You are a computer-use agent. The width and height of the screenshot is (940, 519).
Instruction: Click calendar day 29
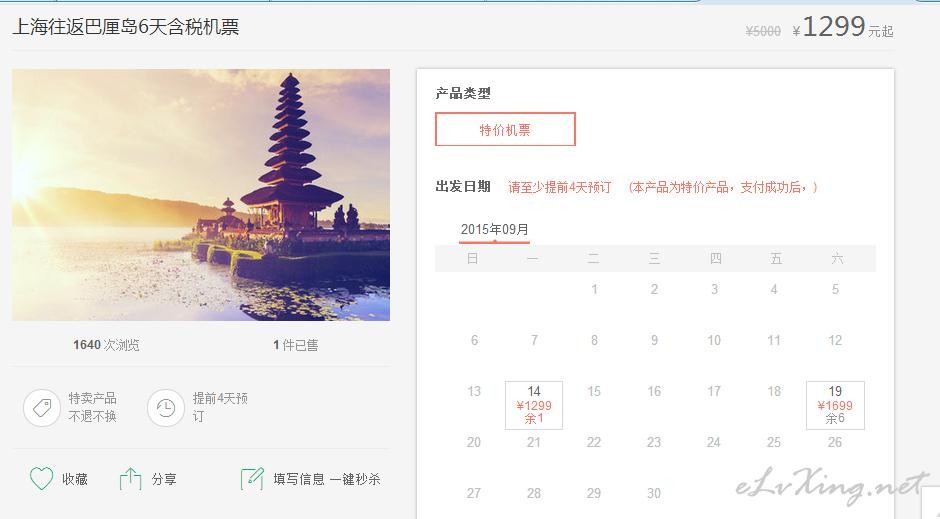pyautogui.click(x=594, y=493)
